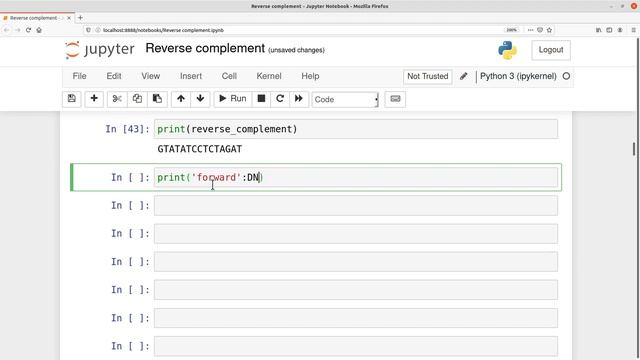Move selected cell down arrow
The height and width of the screenshot is (360, 640).
[x=200, y=99]
